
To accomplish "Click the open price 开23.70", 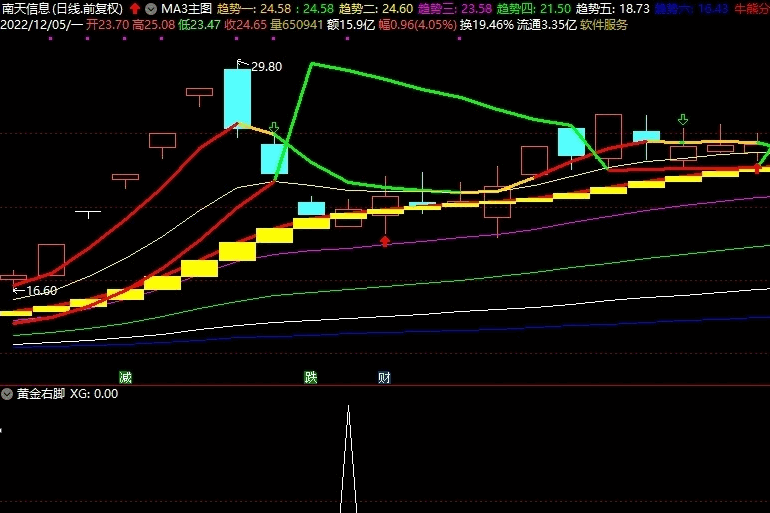I will pyautogui.click(x=107, y=25).
